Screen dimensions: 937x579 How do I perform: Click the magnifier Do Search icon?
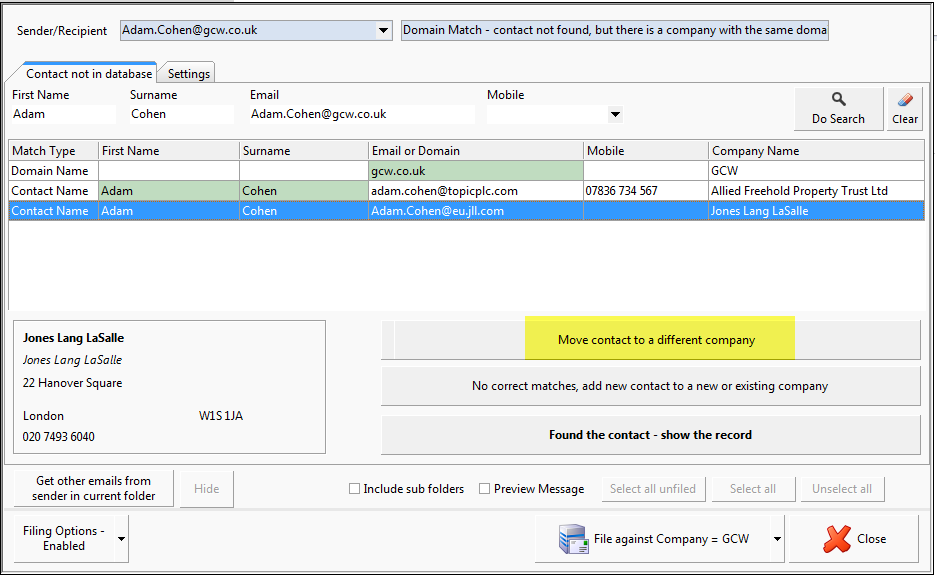tap(838, 99)
